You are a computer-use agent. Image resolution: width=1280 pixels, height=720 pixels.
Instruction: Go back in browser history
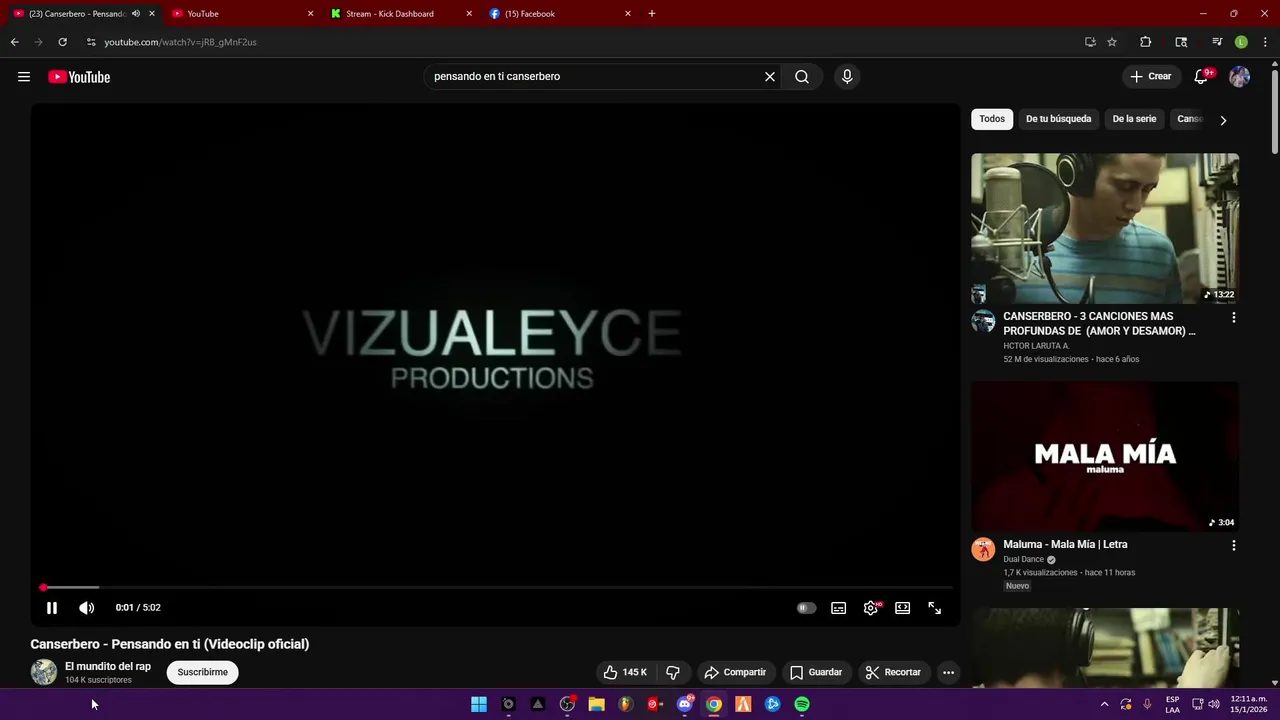pos(14,42)
